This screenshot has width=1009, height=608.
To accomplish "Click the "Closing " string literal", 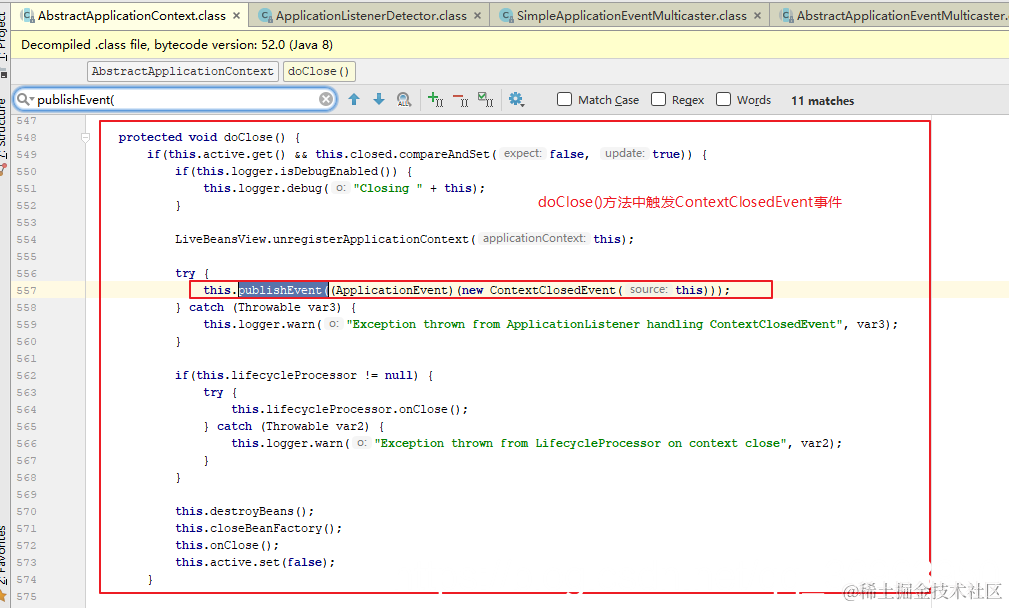I will [x=388, y=188].
